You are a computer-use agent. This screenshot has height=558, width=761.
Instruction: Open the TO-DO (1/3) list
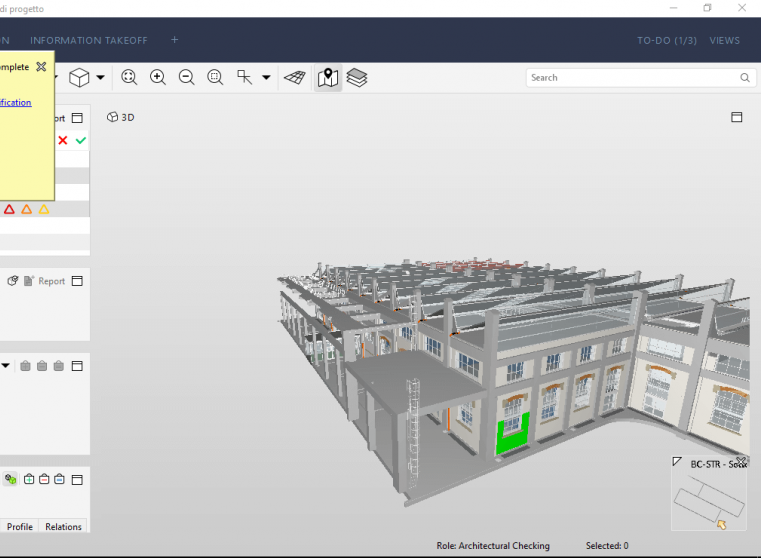(667, 40)
